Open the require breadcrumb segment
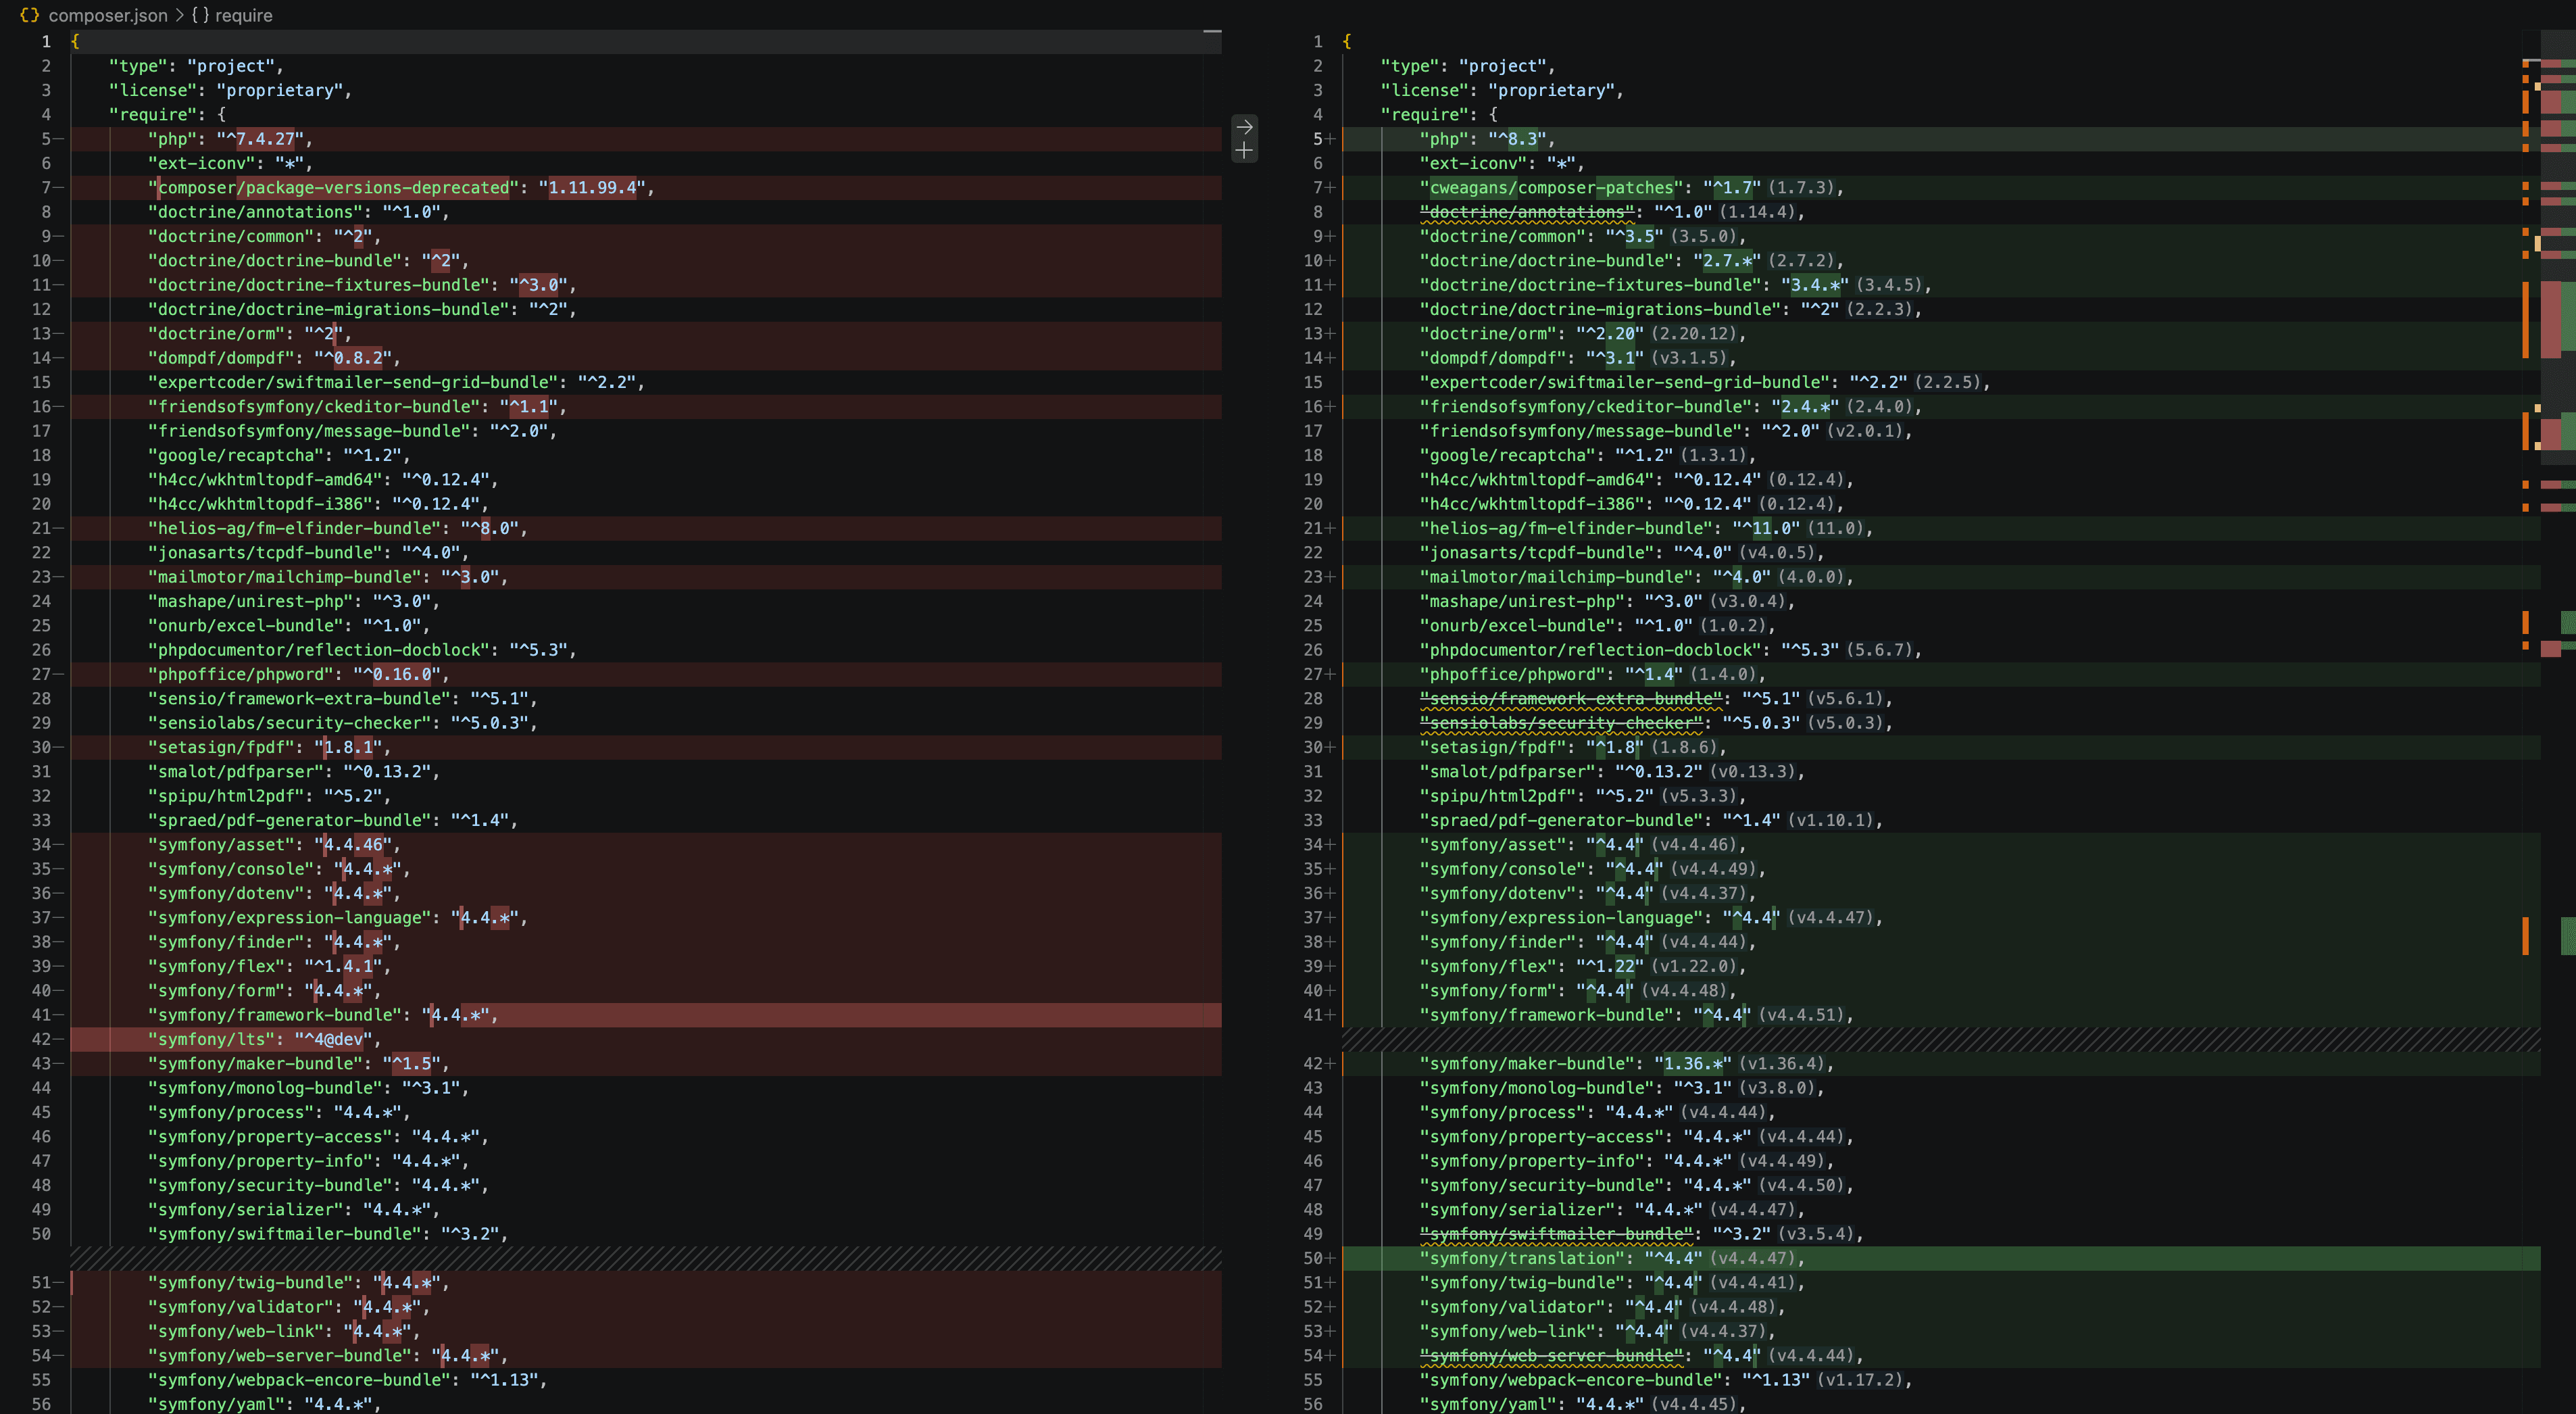The image size is (2576, 1414). [x=243, y=15]
